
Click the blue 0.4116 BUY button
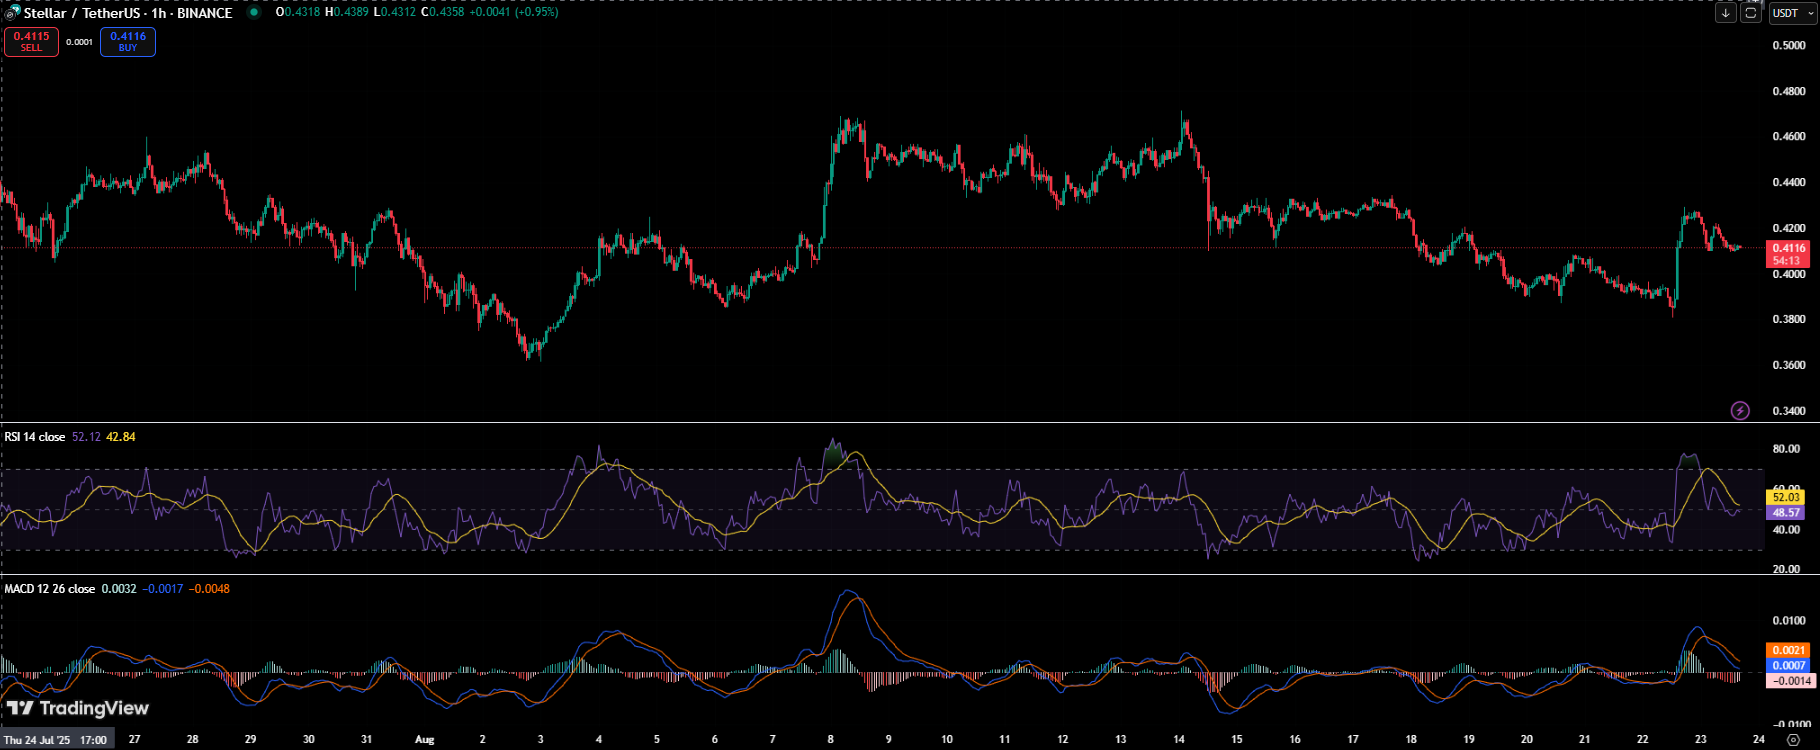[128, 42]
